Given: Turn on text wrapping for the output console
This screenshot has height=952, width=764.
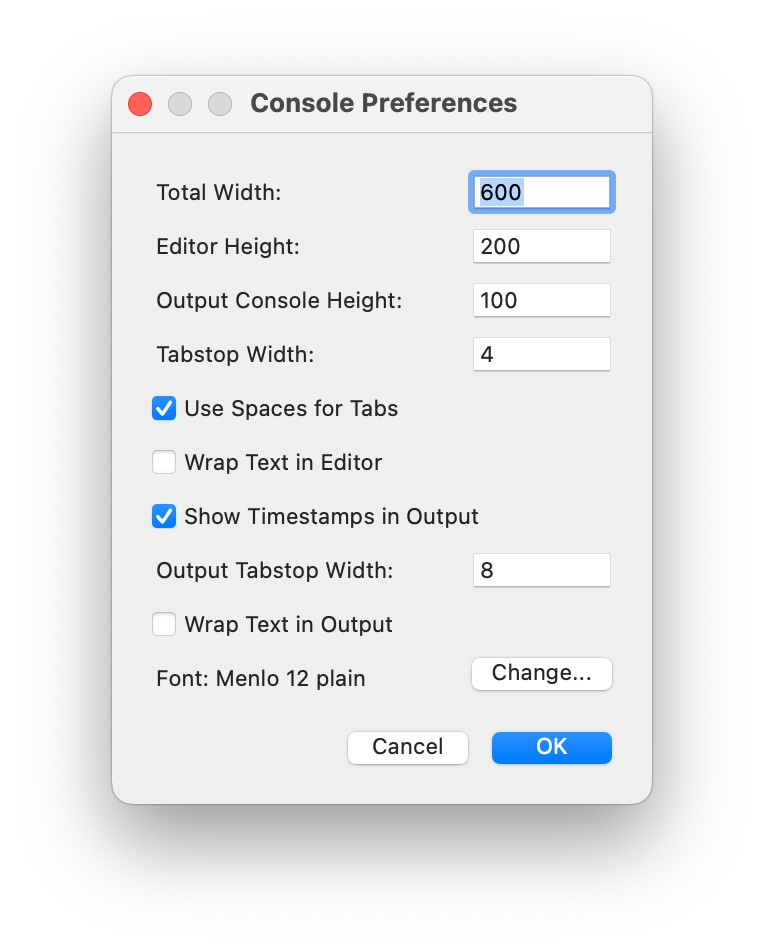Looking at the screenshot, I should (x=164, y=624).
